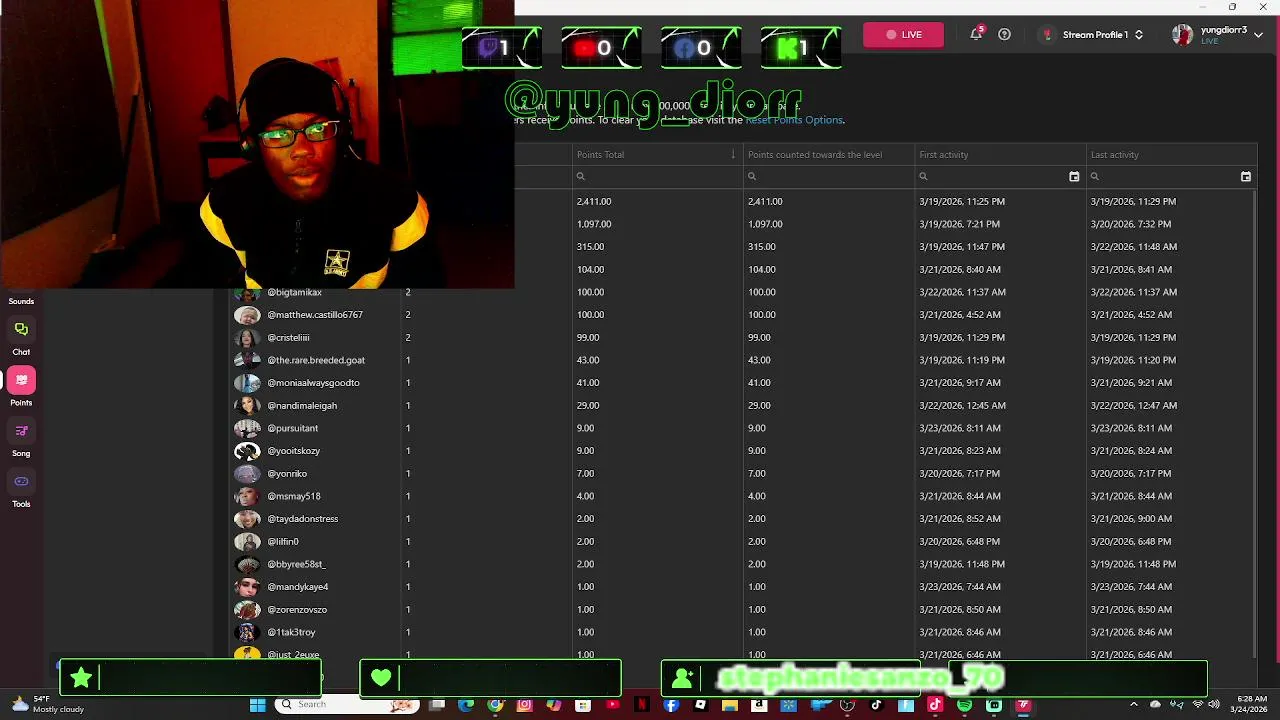The width and height of the screenshot is (1280, 720).
Task: Select user @moniaalwaysgoodto
Action: [313, 383]
